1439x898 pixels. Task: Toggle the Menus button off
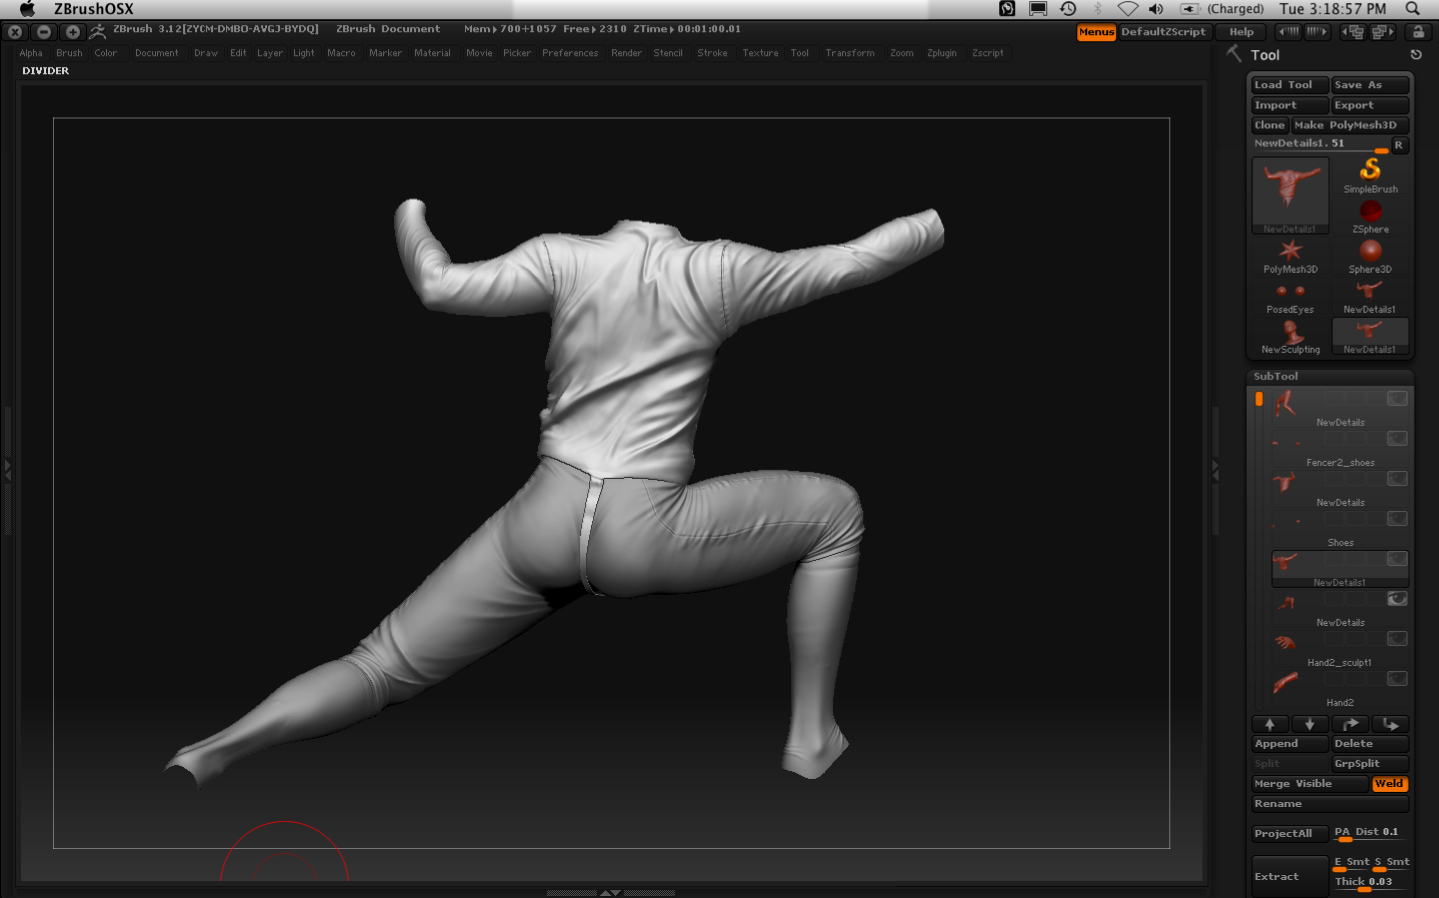click(x=1096, y=32)
